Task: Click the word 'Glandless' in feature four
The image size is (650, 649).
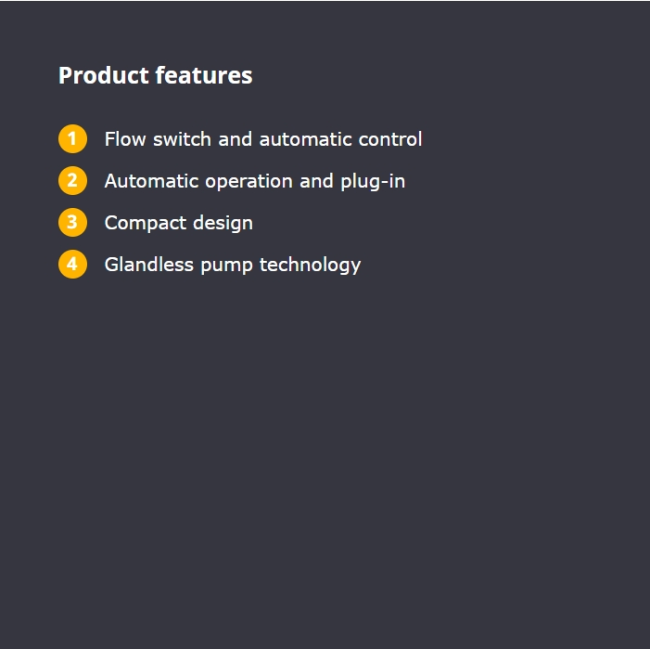Action: point(149,264)
